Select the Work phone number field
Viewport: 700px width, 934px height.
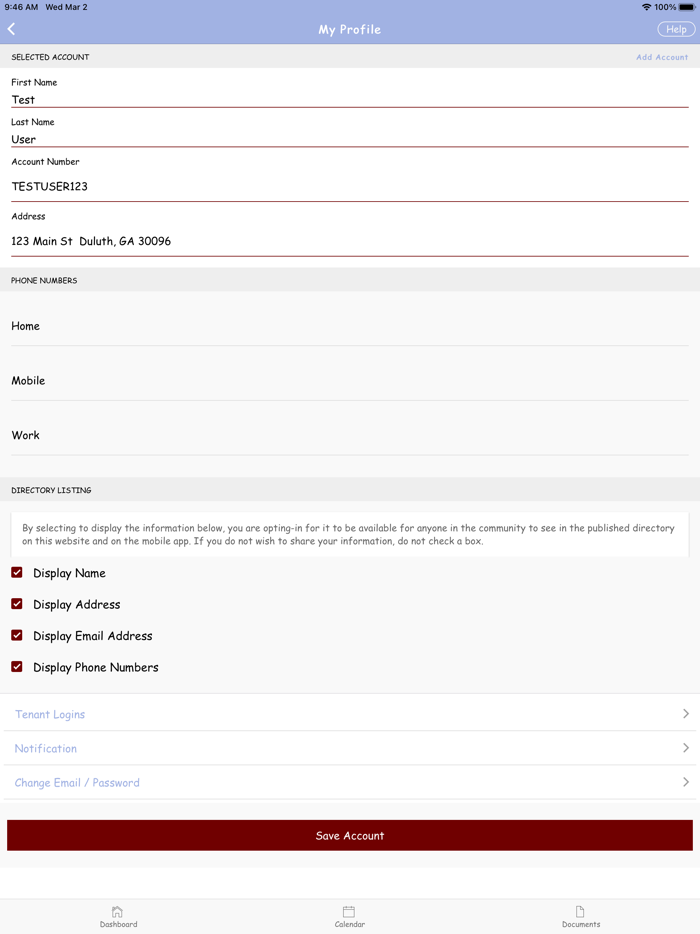point(350,435)
